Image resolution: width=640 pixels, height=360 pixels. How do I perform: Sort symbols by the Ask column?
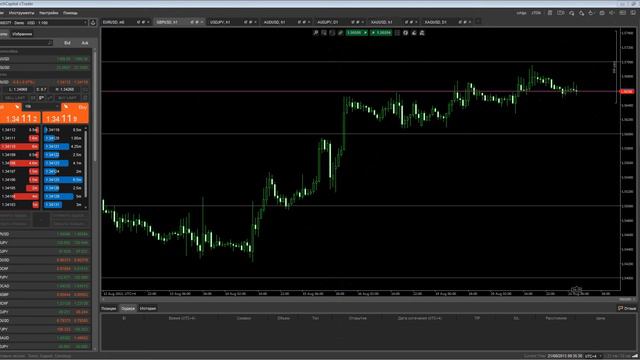[84, 43]
